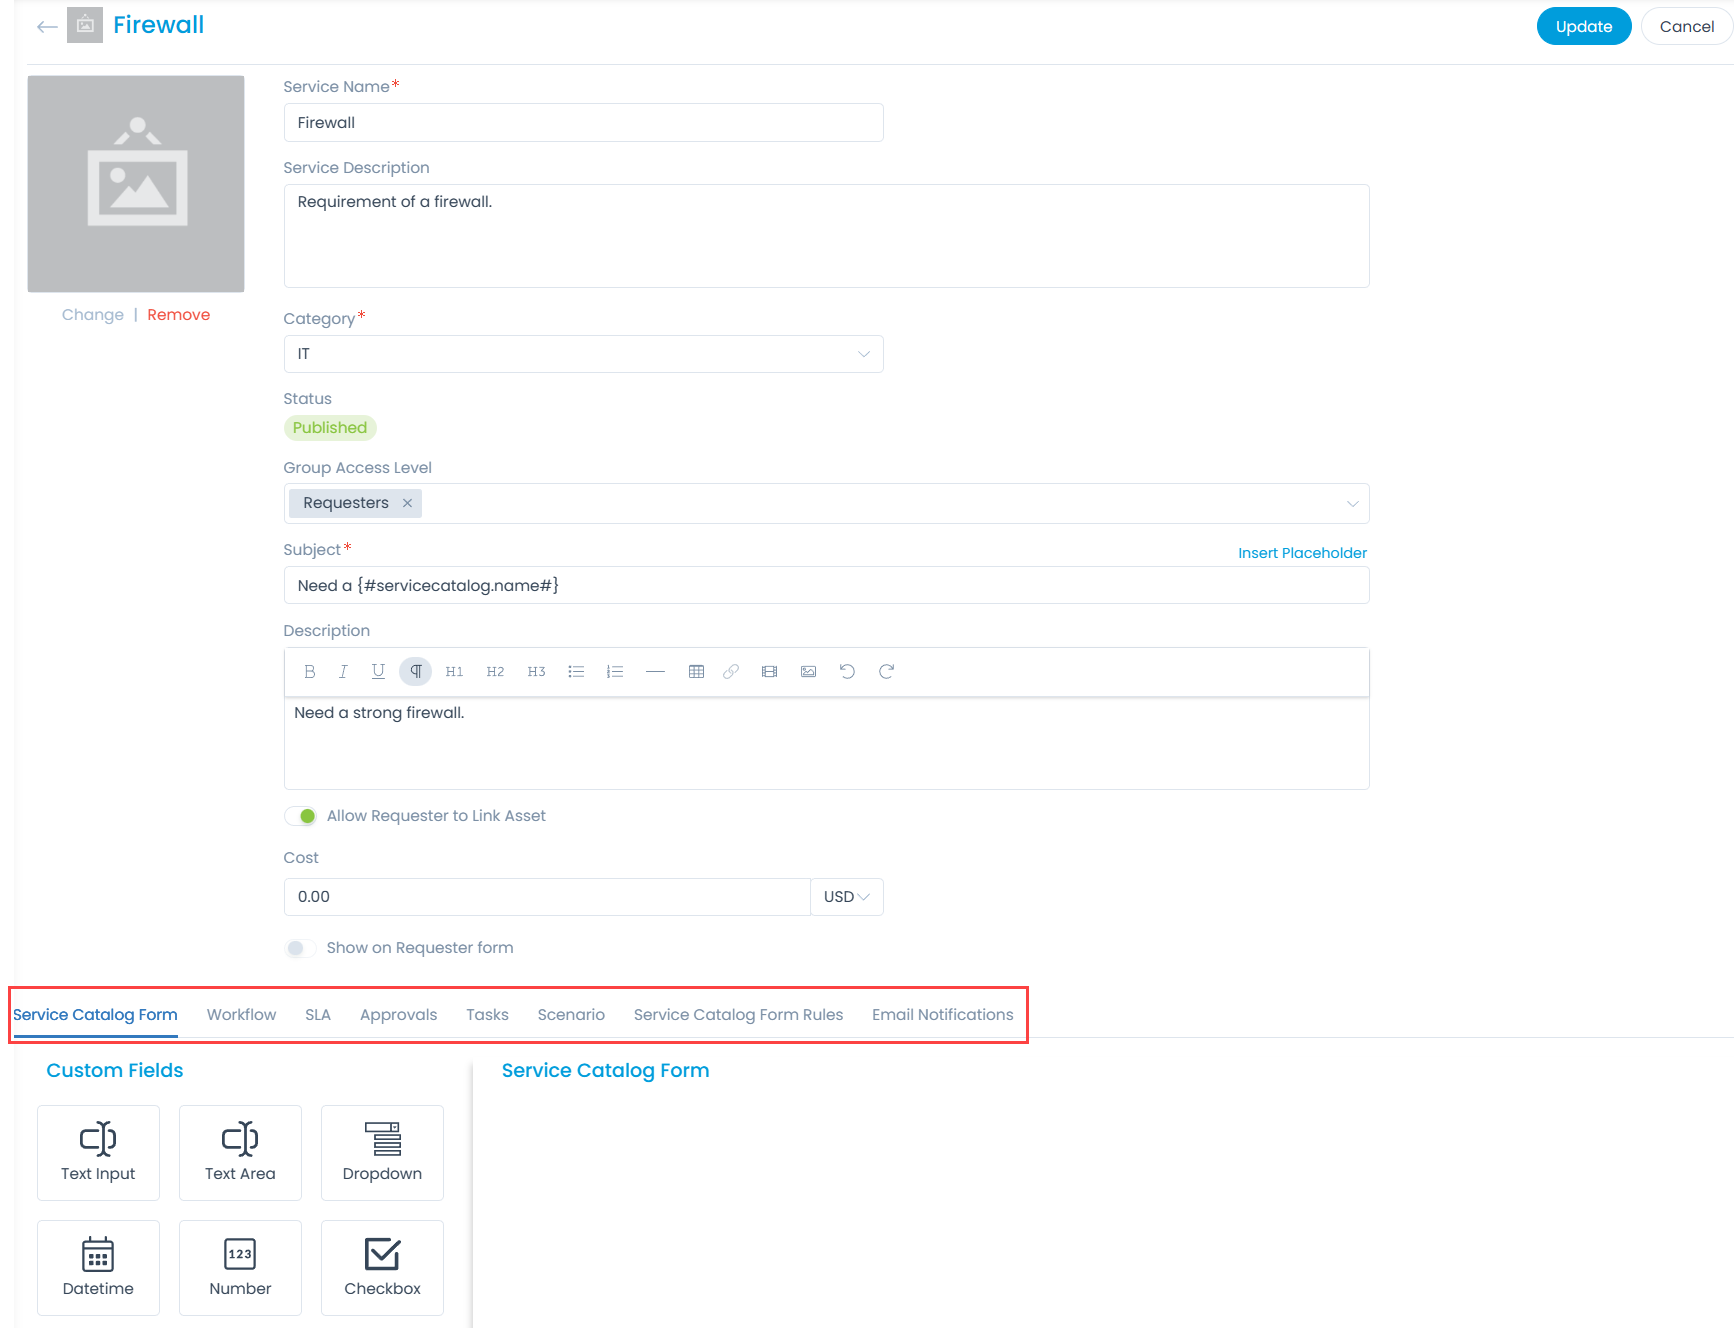Apply Italic formatting in Description toolbar

(343, 671)
